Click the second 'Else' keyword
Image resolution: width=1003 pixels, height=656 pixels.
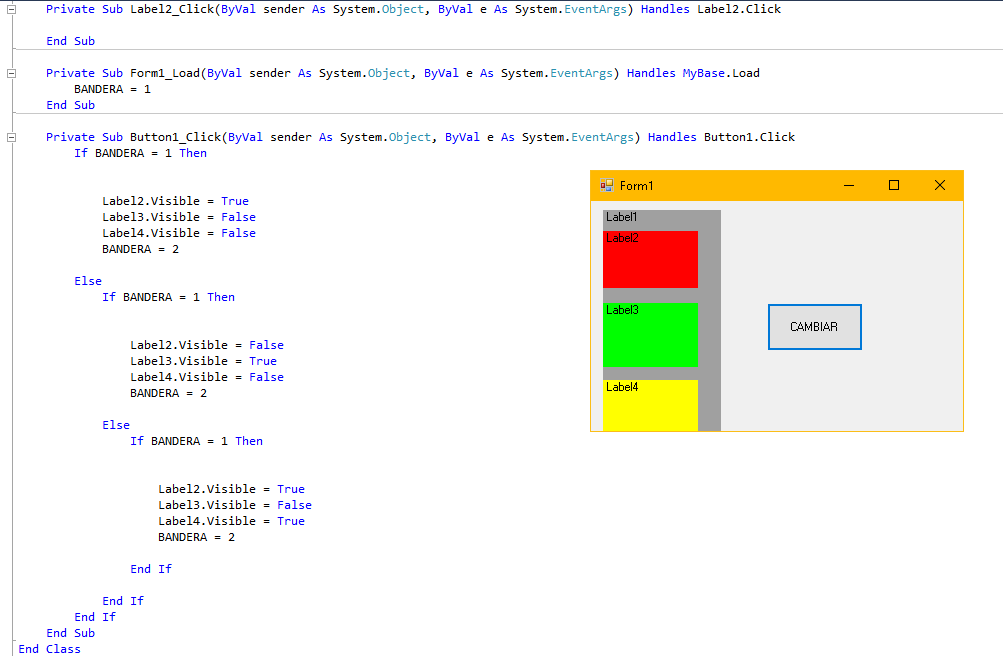coord(116,425)
